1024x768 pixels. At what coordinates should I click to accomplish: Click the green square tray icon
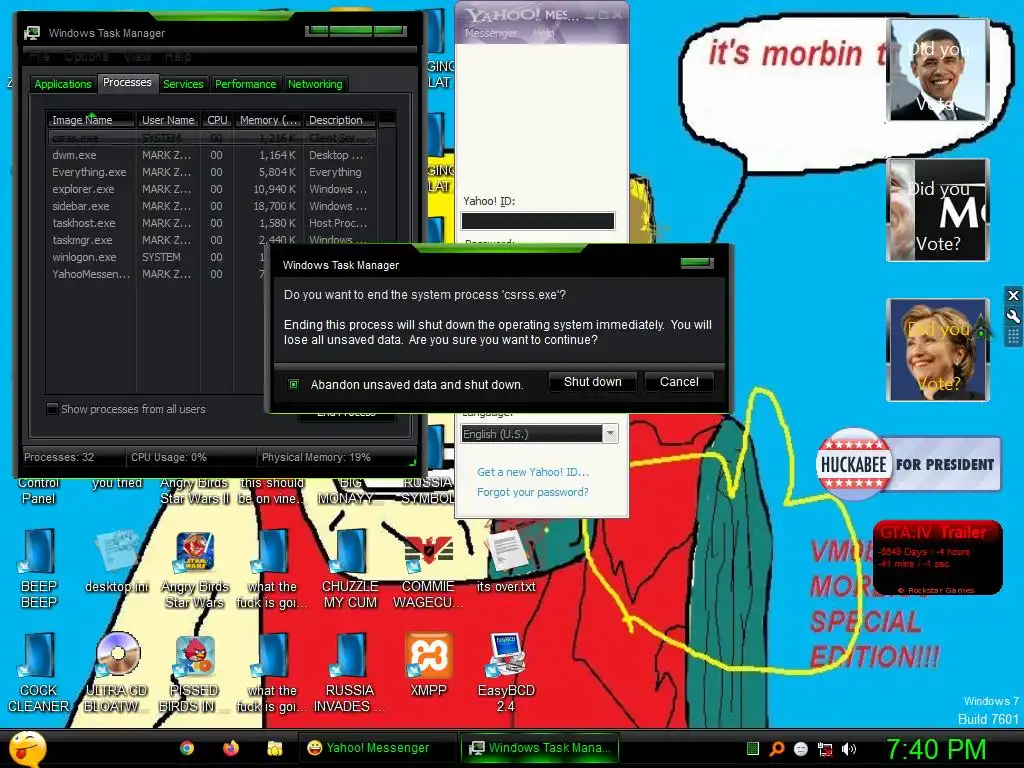753,749
